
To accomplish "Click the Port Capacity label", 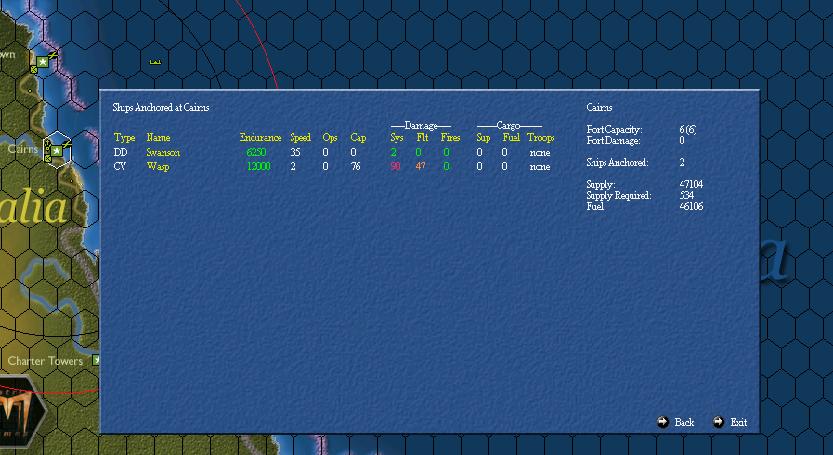I will pyautogui.click(x=614, y=129).
